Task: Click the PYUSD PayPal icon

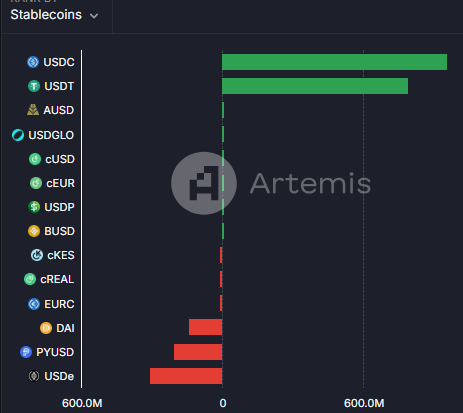Action: [26, 352]
